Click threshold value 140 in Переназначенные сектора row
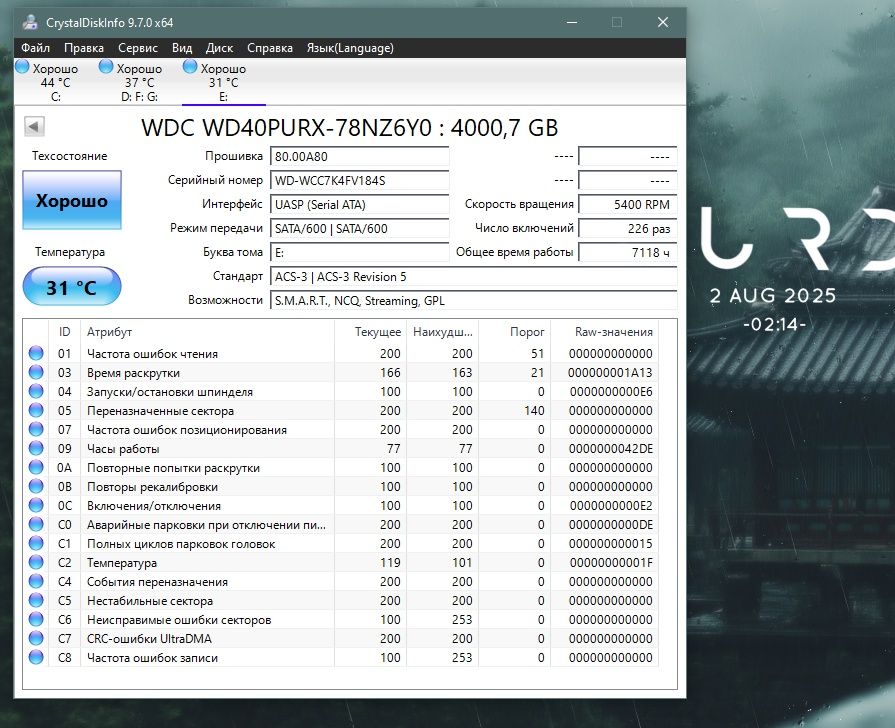Screen dimensions: 895x728 pyautogui.click(x=534, y=411)
